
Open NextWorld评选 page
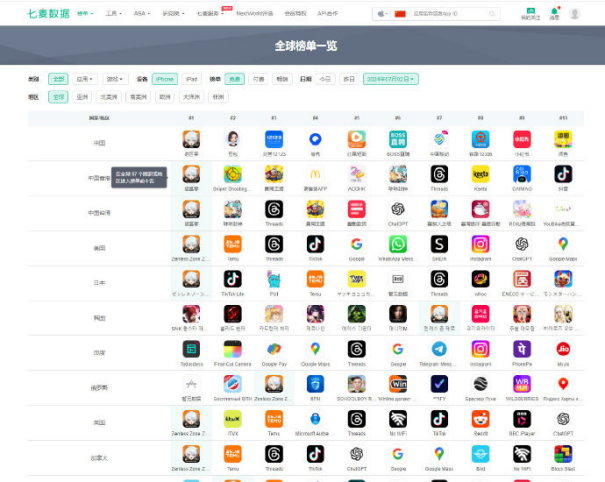pos(255,14)
